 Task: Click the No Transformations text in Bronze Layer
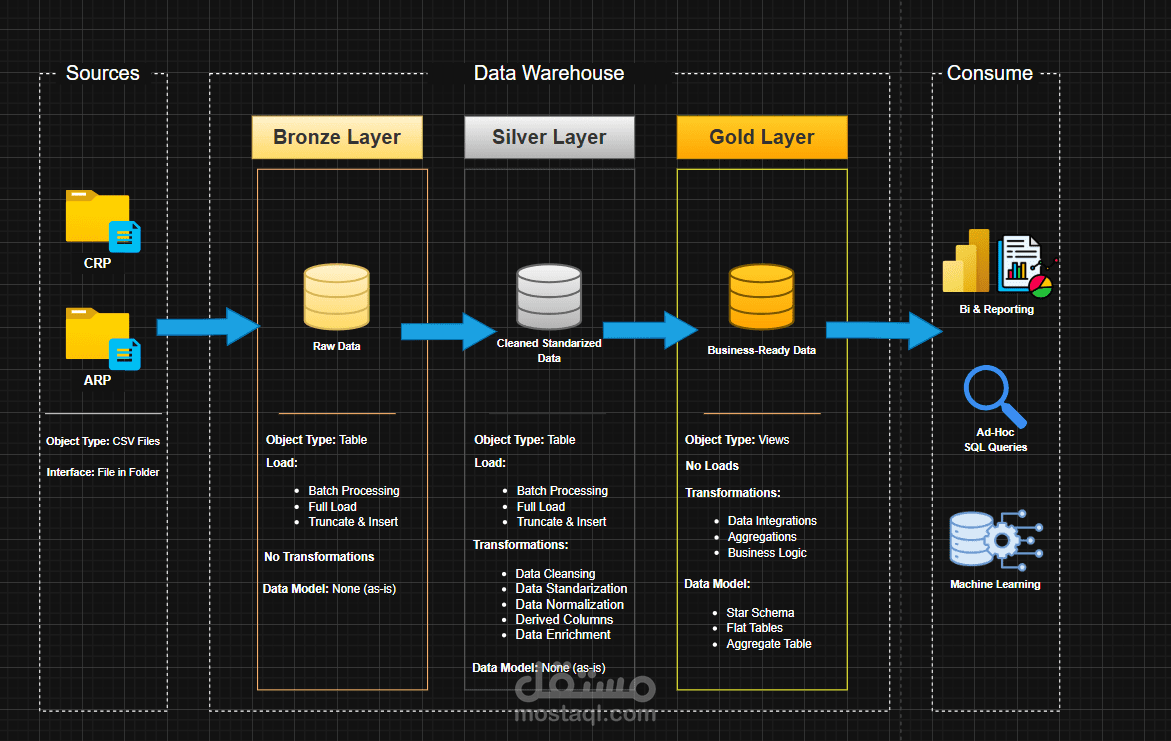coord(319,556)
